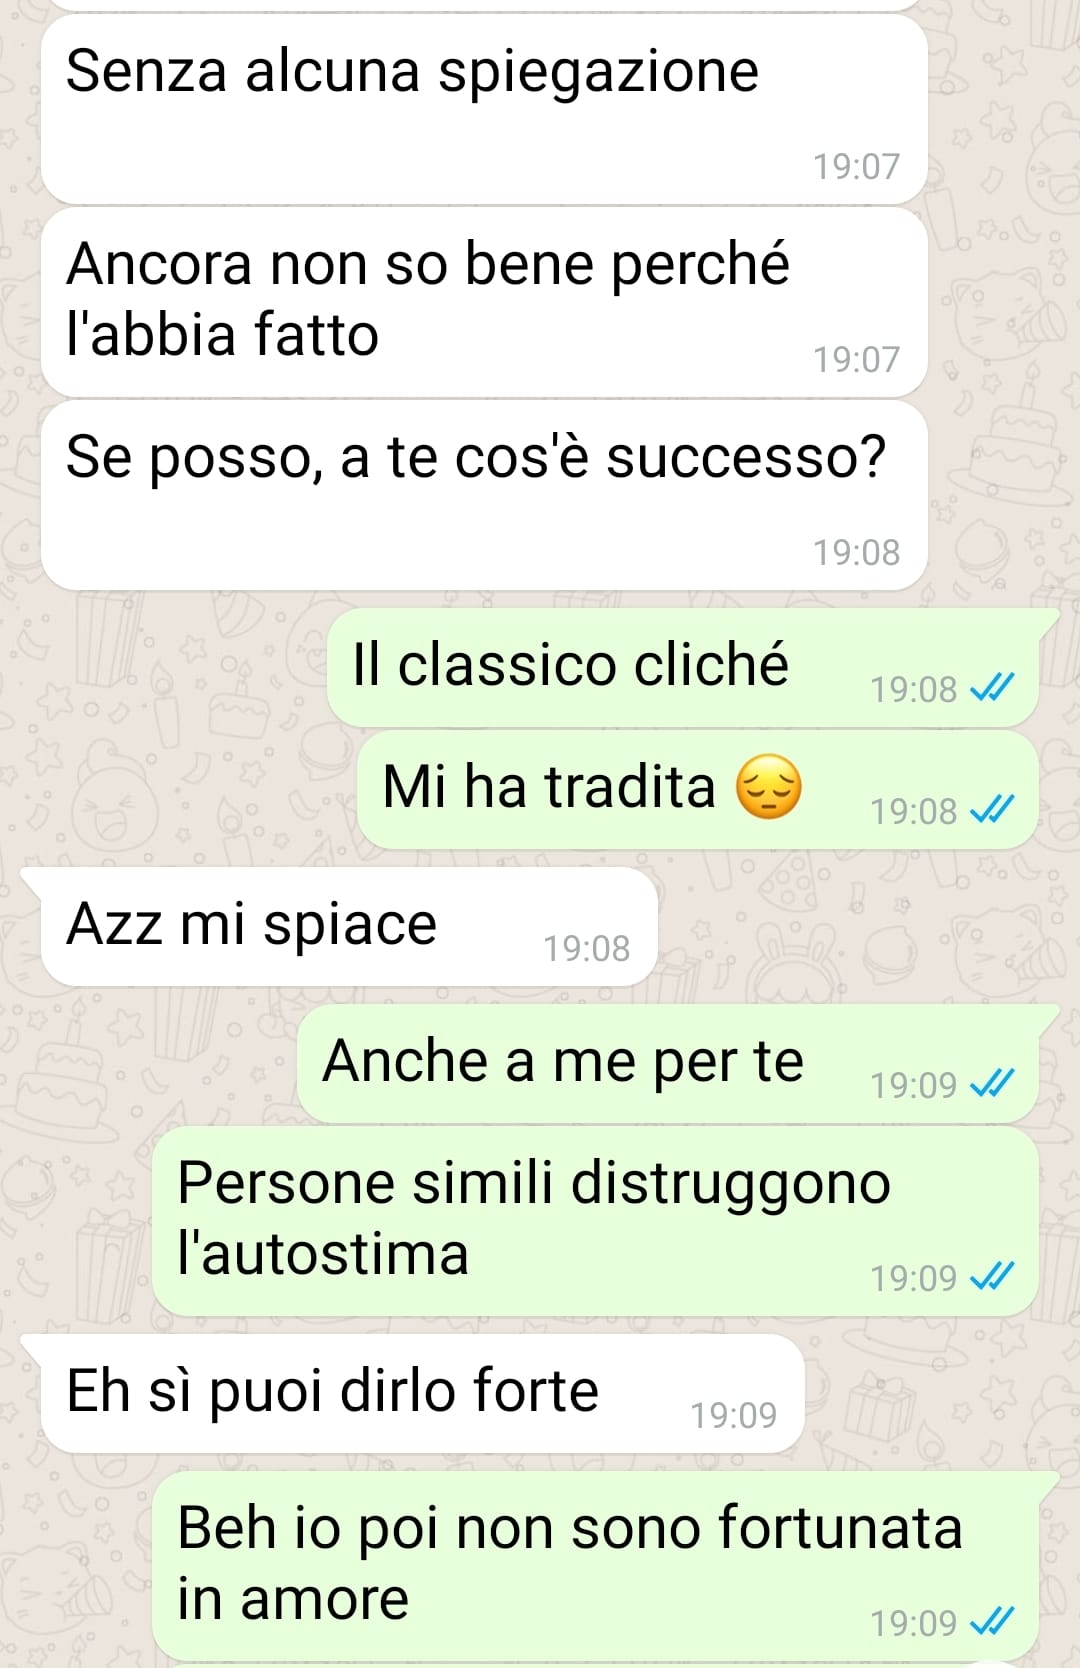Screen dimensions: 1080x1668
Task: Tap the 'Se posso, a te cos'è successo?' message
Action: pyautogui.click(x=484, y=495)
